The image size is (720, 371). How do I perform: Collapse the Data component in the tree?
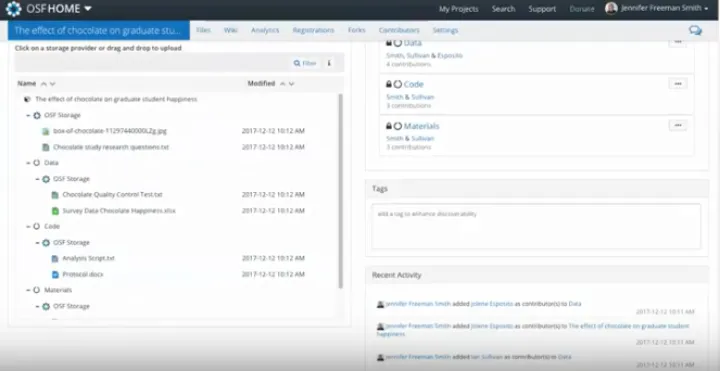tap(28, 163)
